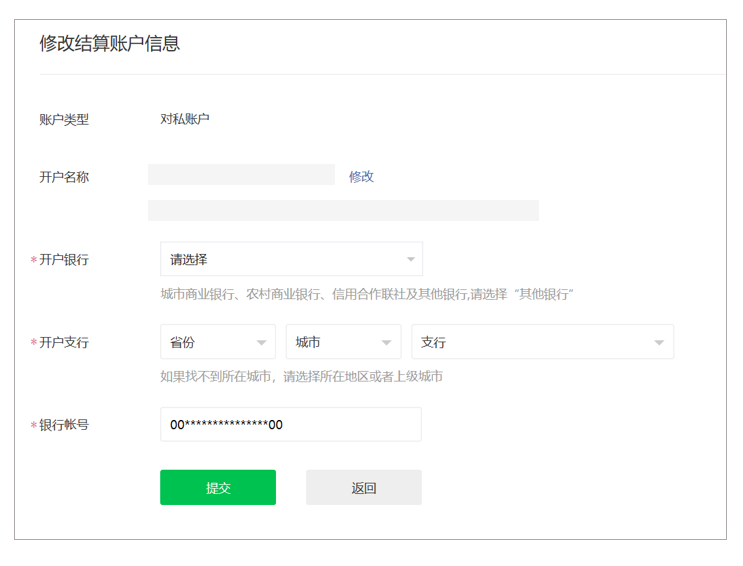Click the long gray bar below 开户名称
The image size is (743, 566).
344,210
